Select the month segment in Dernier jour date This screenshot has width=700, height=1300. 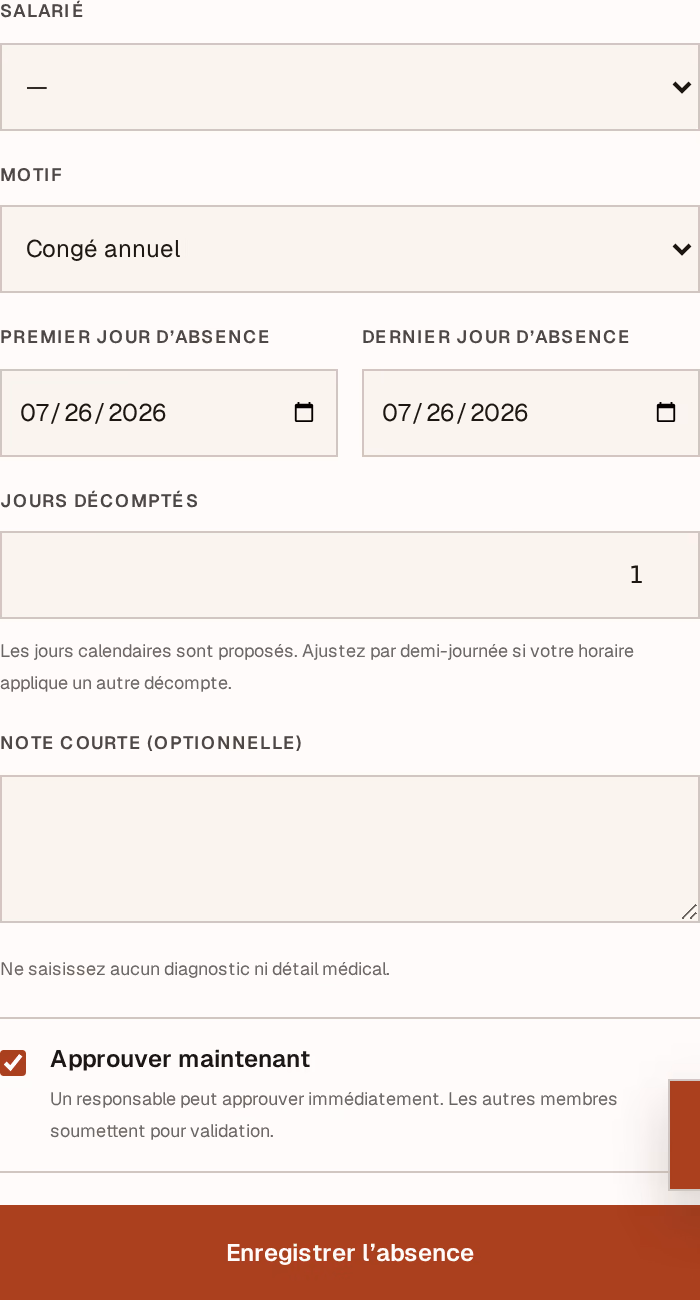click(396, 413)
